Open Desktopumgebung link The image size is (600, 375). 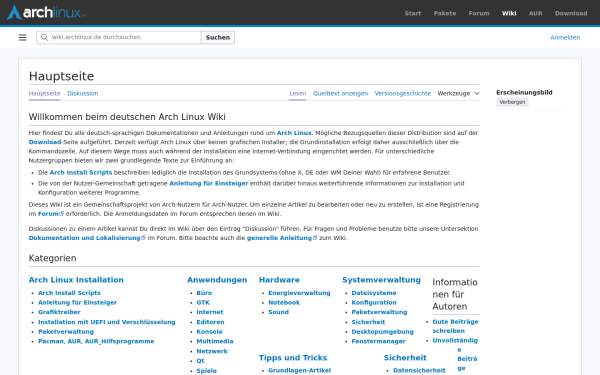tap(382, 331)
